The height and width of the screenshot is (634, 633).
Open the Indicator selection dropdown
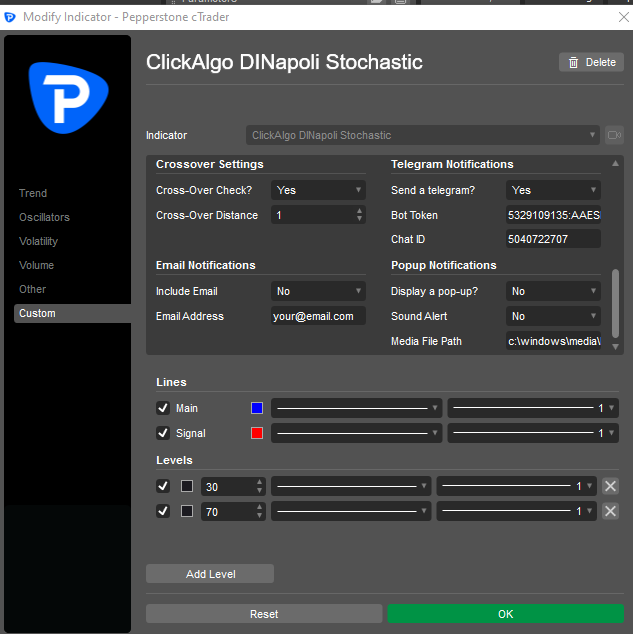point(422,135)
